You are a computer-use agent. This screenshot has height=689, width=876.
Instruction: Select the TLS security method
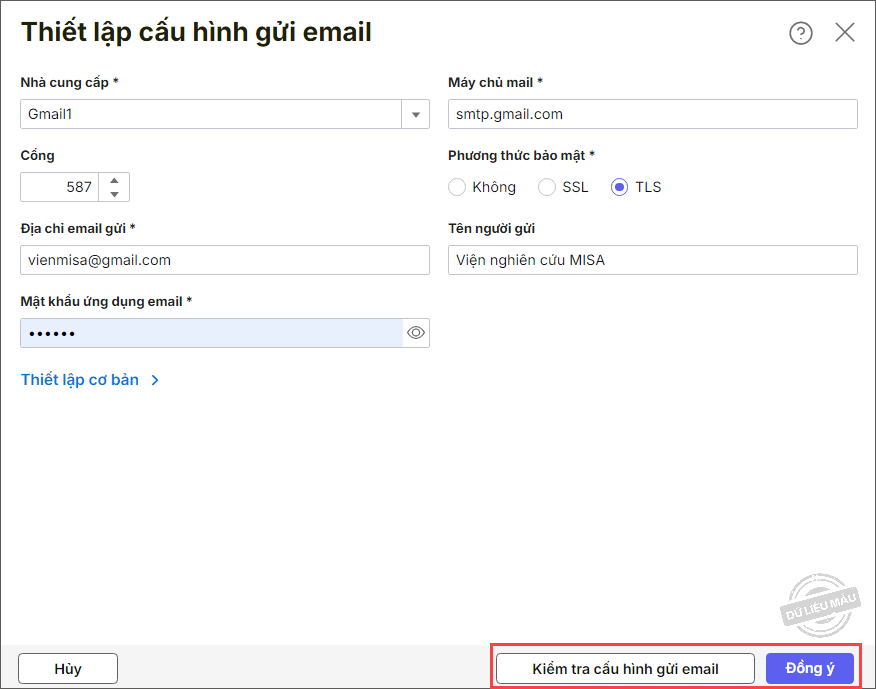(x=620, y=187)
